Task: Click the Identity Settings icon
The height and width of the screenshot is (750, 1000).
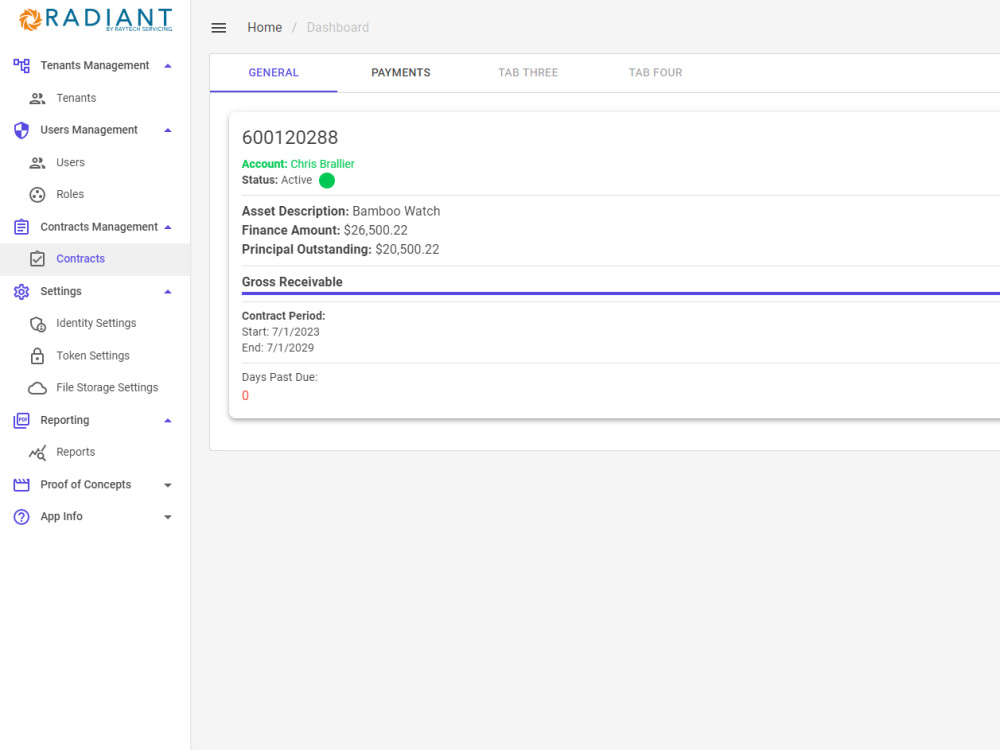Action: (x=37, y=323)
